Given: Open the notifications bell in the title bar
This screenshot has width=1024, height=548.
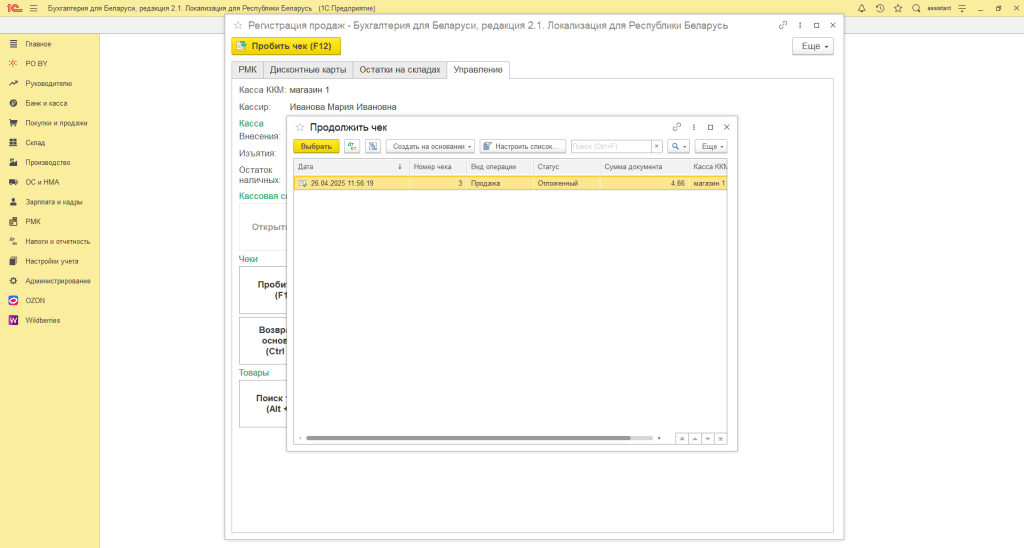Looking at the screenshot, I should pyautogui.click(x=861, y=8).
